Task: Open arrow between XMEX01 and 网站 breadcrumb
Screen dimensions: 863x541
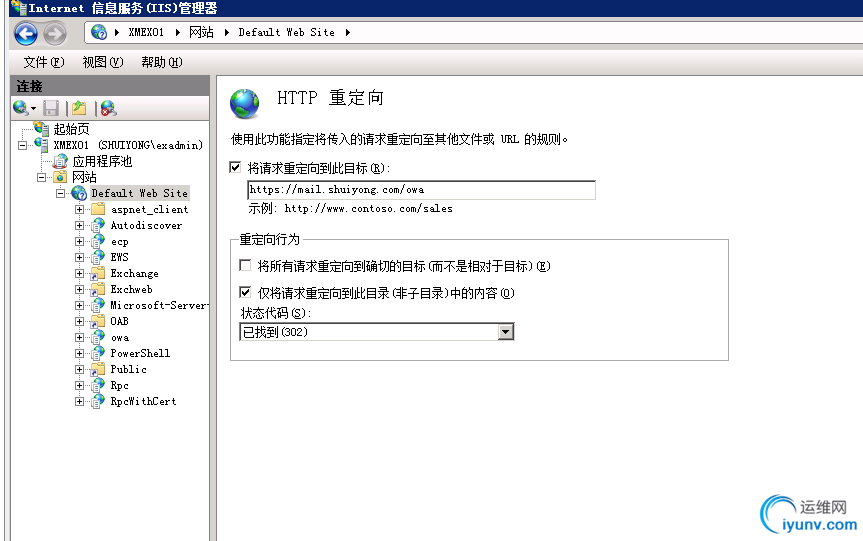Action: [177, 32]
